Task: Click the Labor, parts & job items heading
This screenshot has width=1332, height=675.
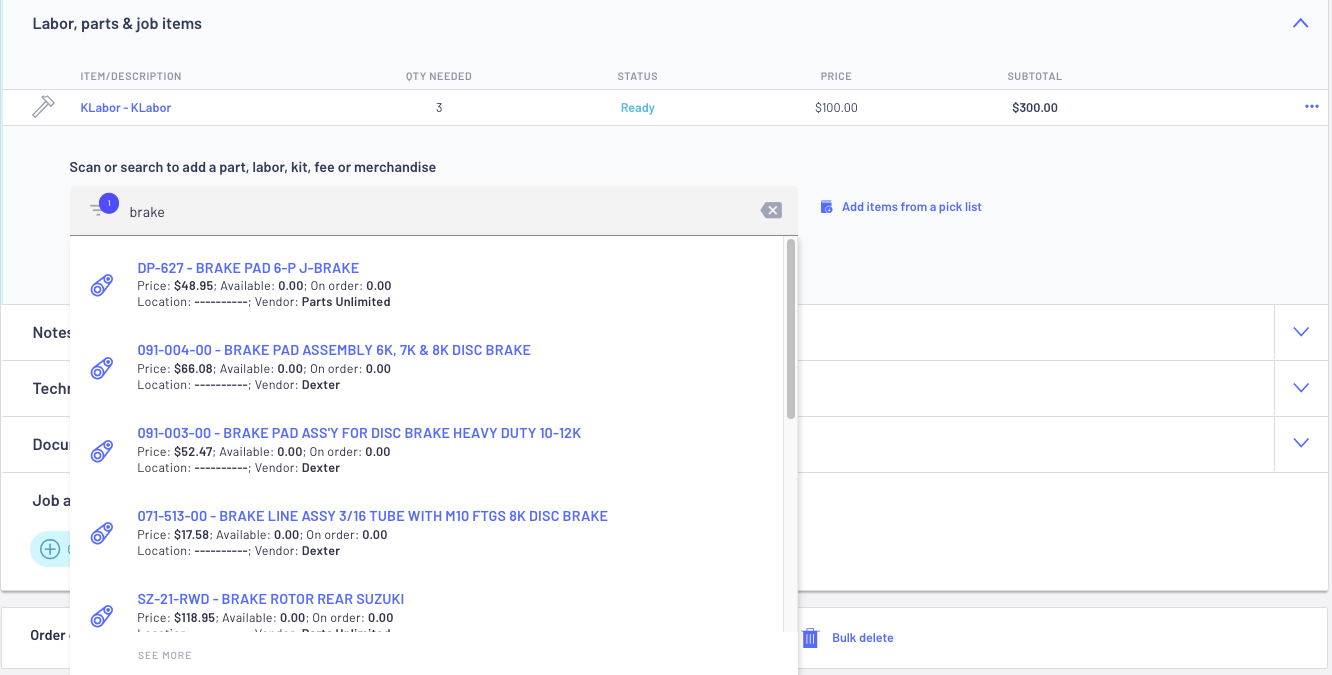Action: (x=117, y=23)
